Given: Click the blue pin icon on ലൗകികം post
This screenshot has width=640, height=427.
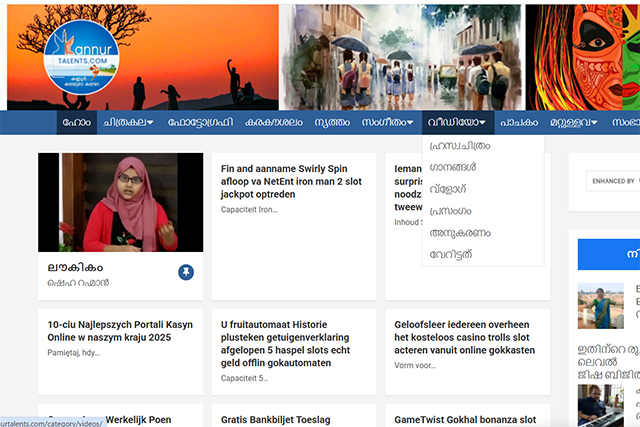Looking at the screenshot, I should pos(186,272).
